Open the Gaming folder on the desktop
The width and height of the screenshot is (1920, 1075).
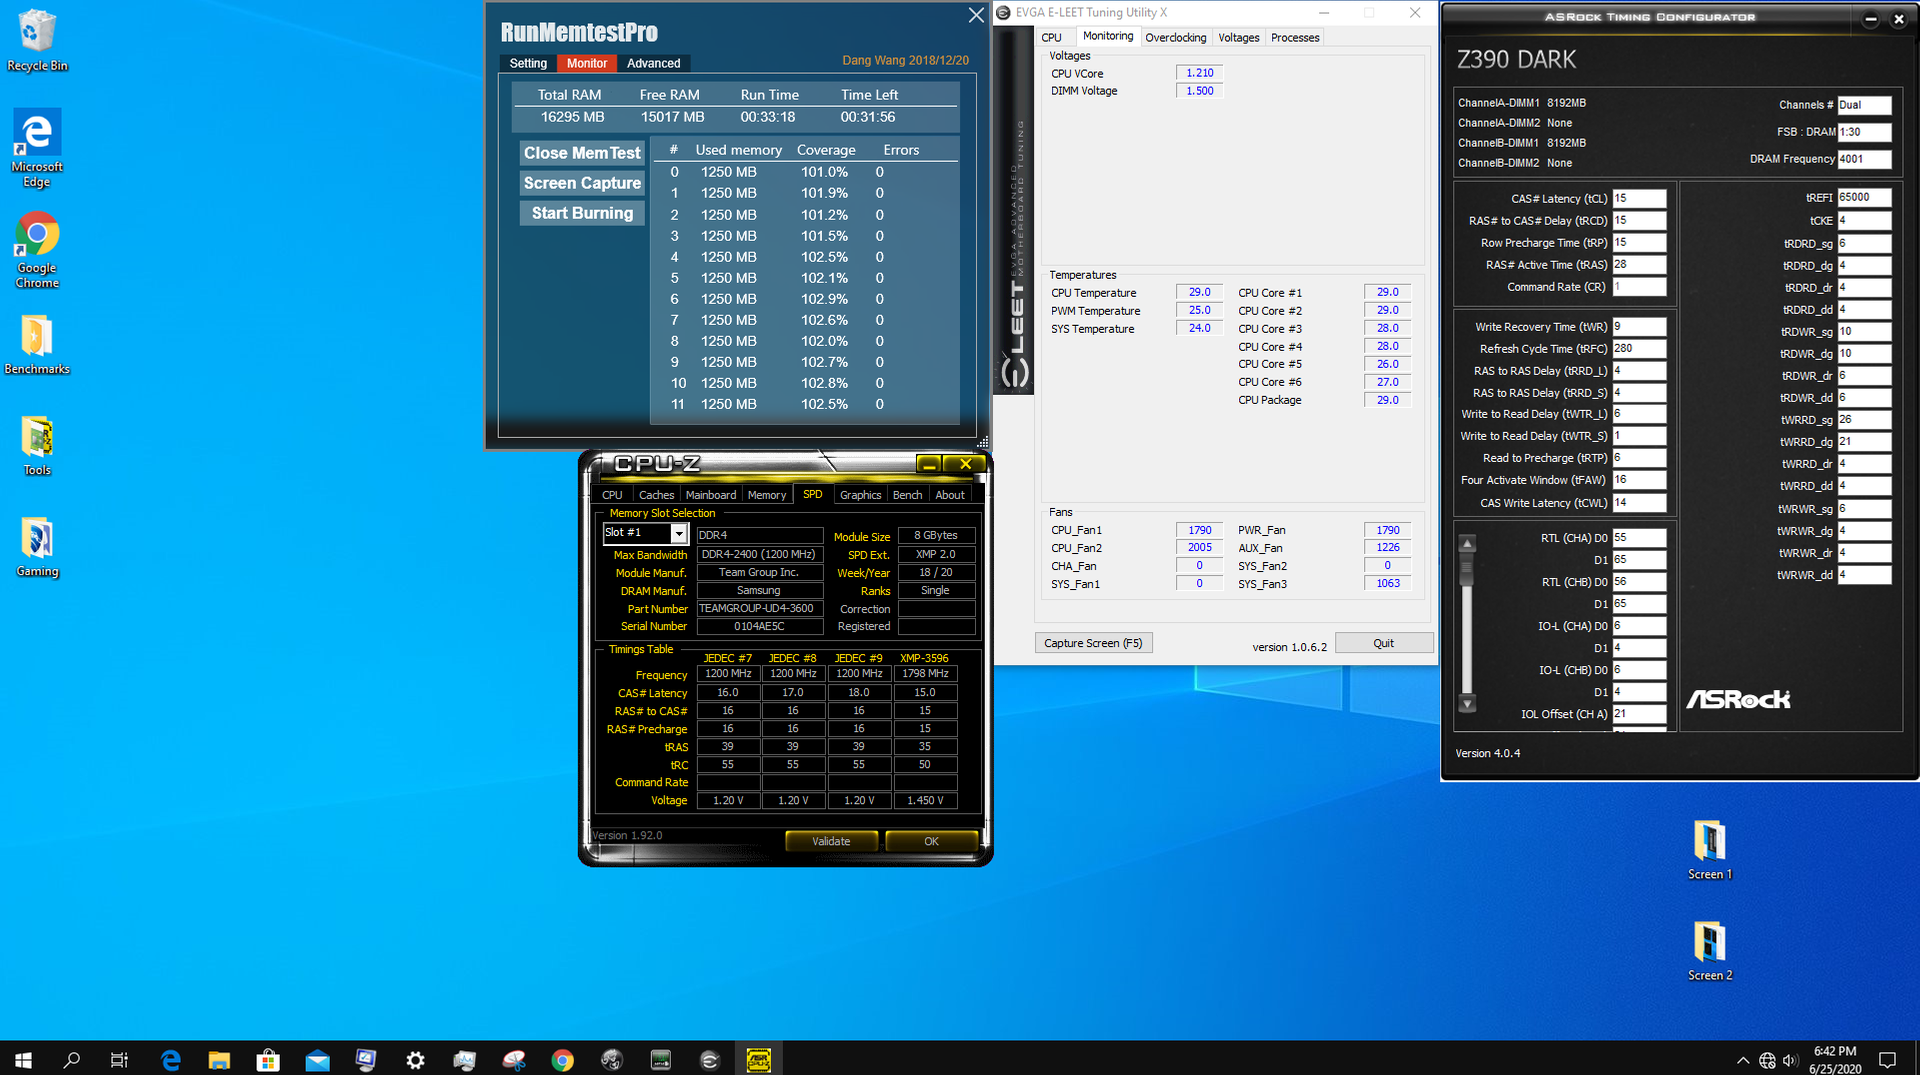click(x=37, y=547)
